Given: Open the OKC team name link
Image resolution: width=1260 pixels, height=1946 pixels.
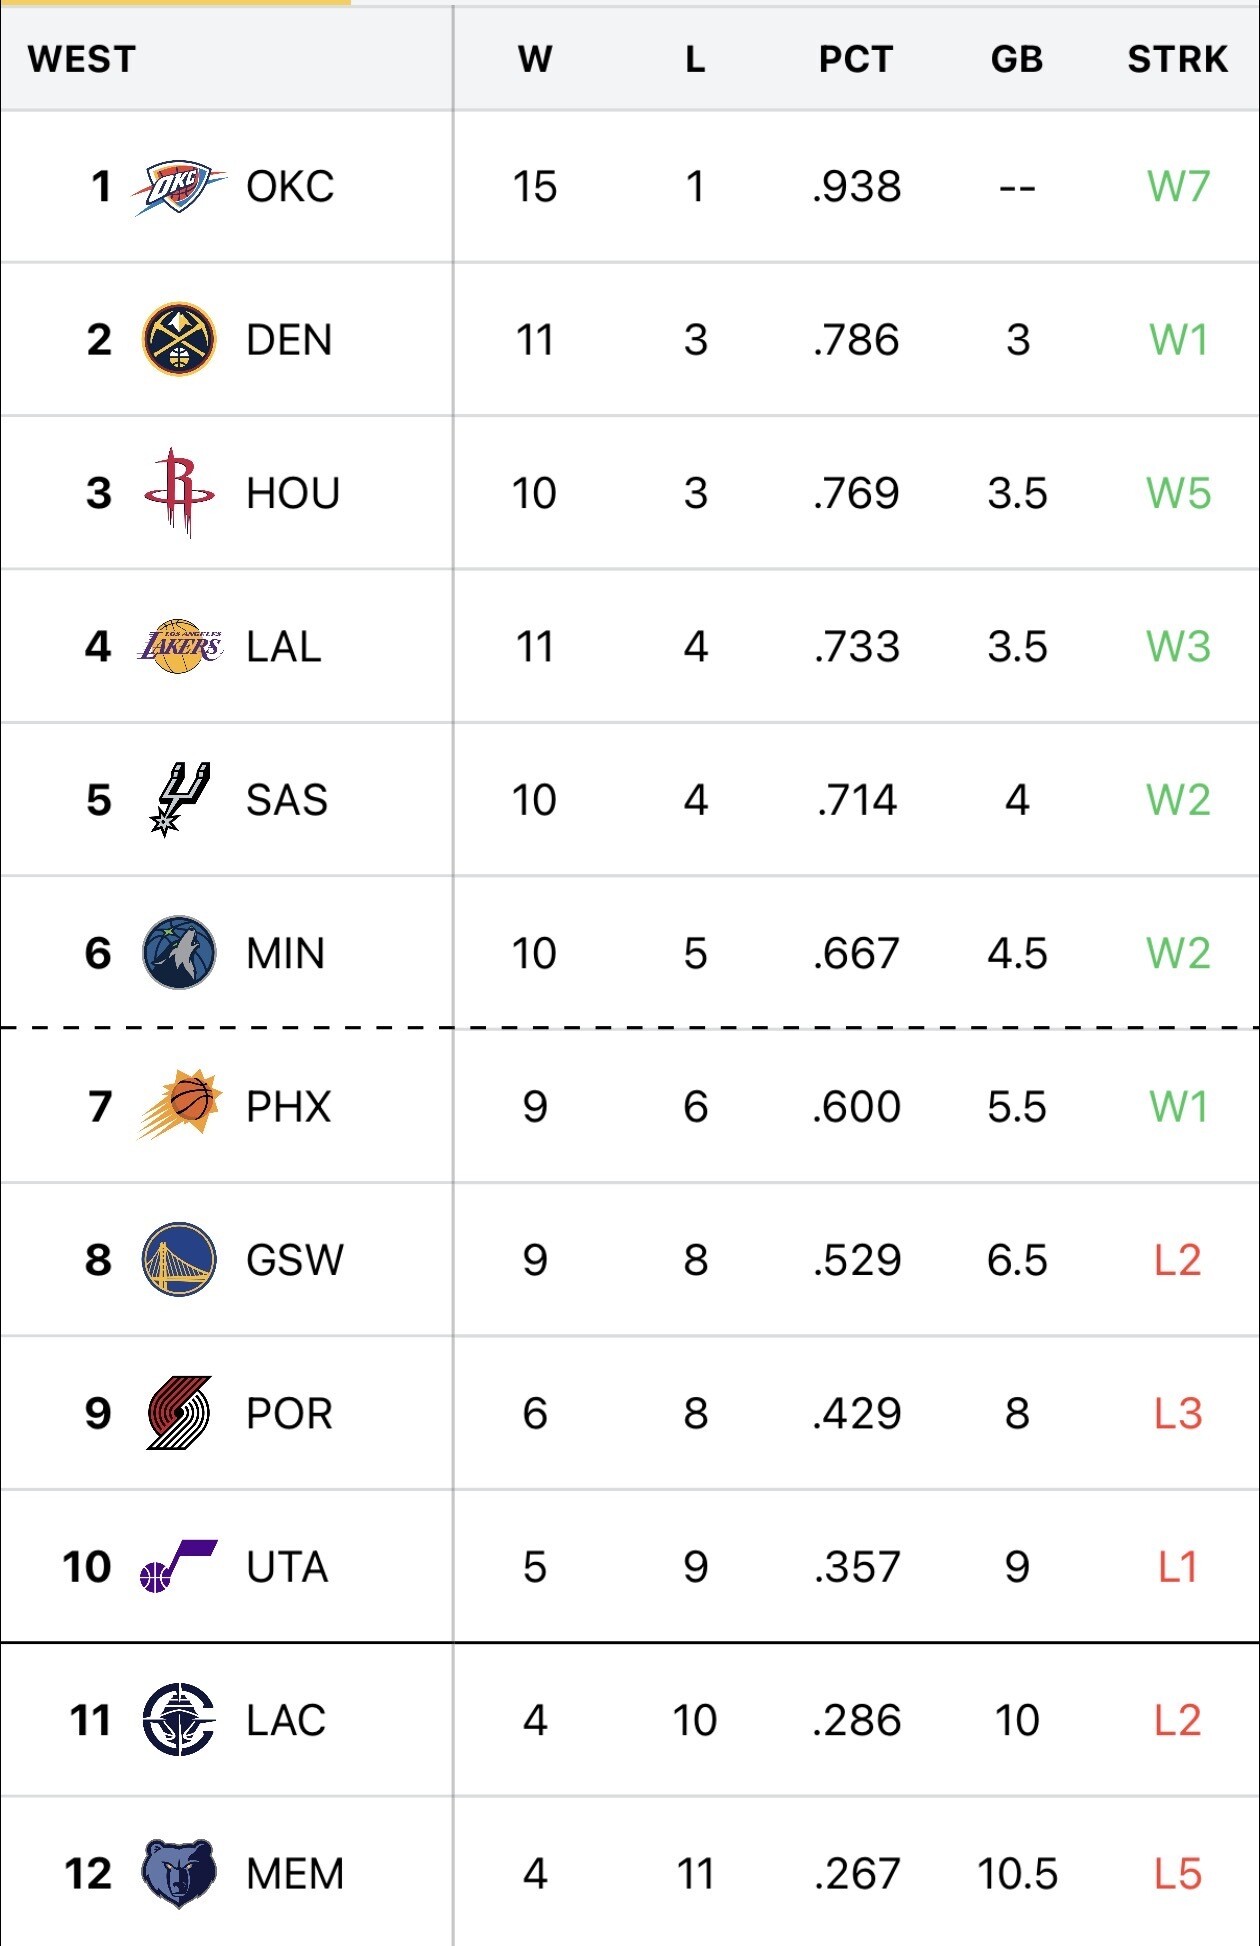Looking at the screenshot, I should click(290, 187).
